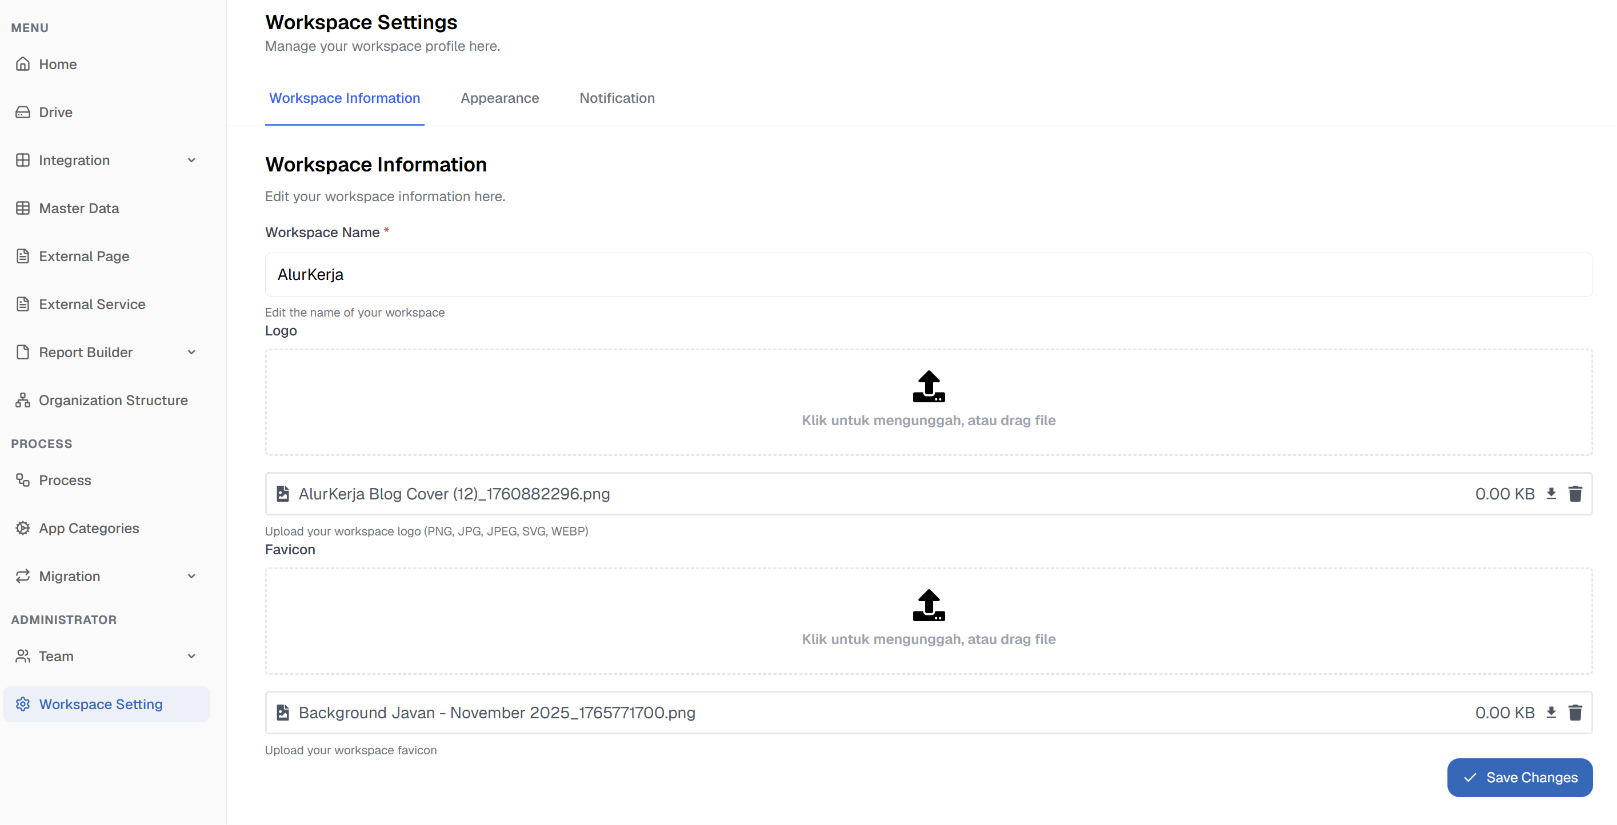Click the Background Javan - November 2025_1765771700.png filename
This screenshot has height=825, width=1617.
(x=497, y=713)
